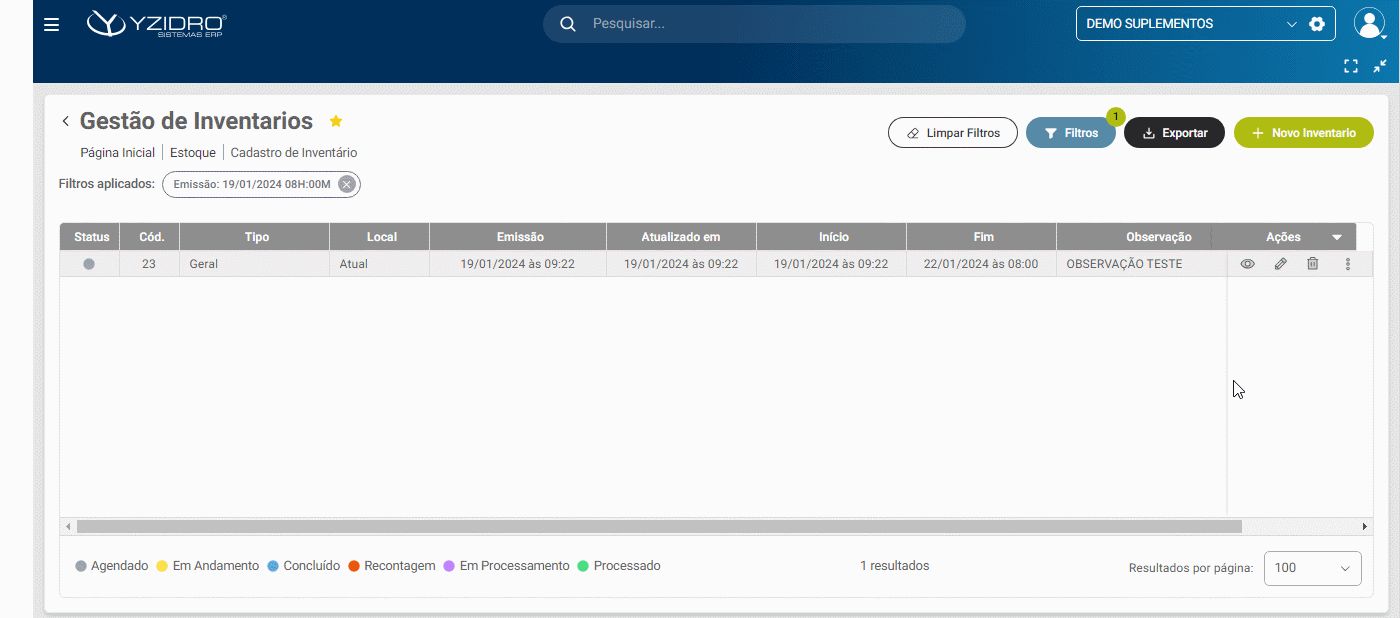1400x618 pixels.
Task: Expand the DEMO SUPLEMENTOS company dropdown
Action: (x=1291, y=24)
